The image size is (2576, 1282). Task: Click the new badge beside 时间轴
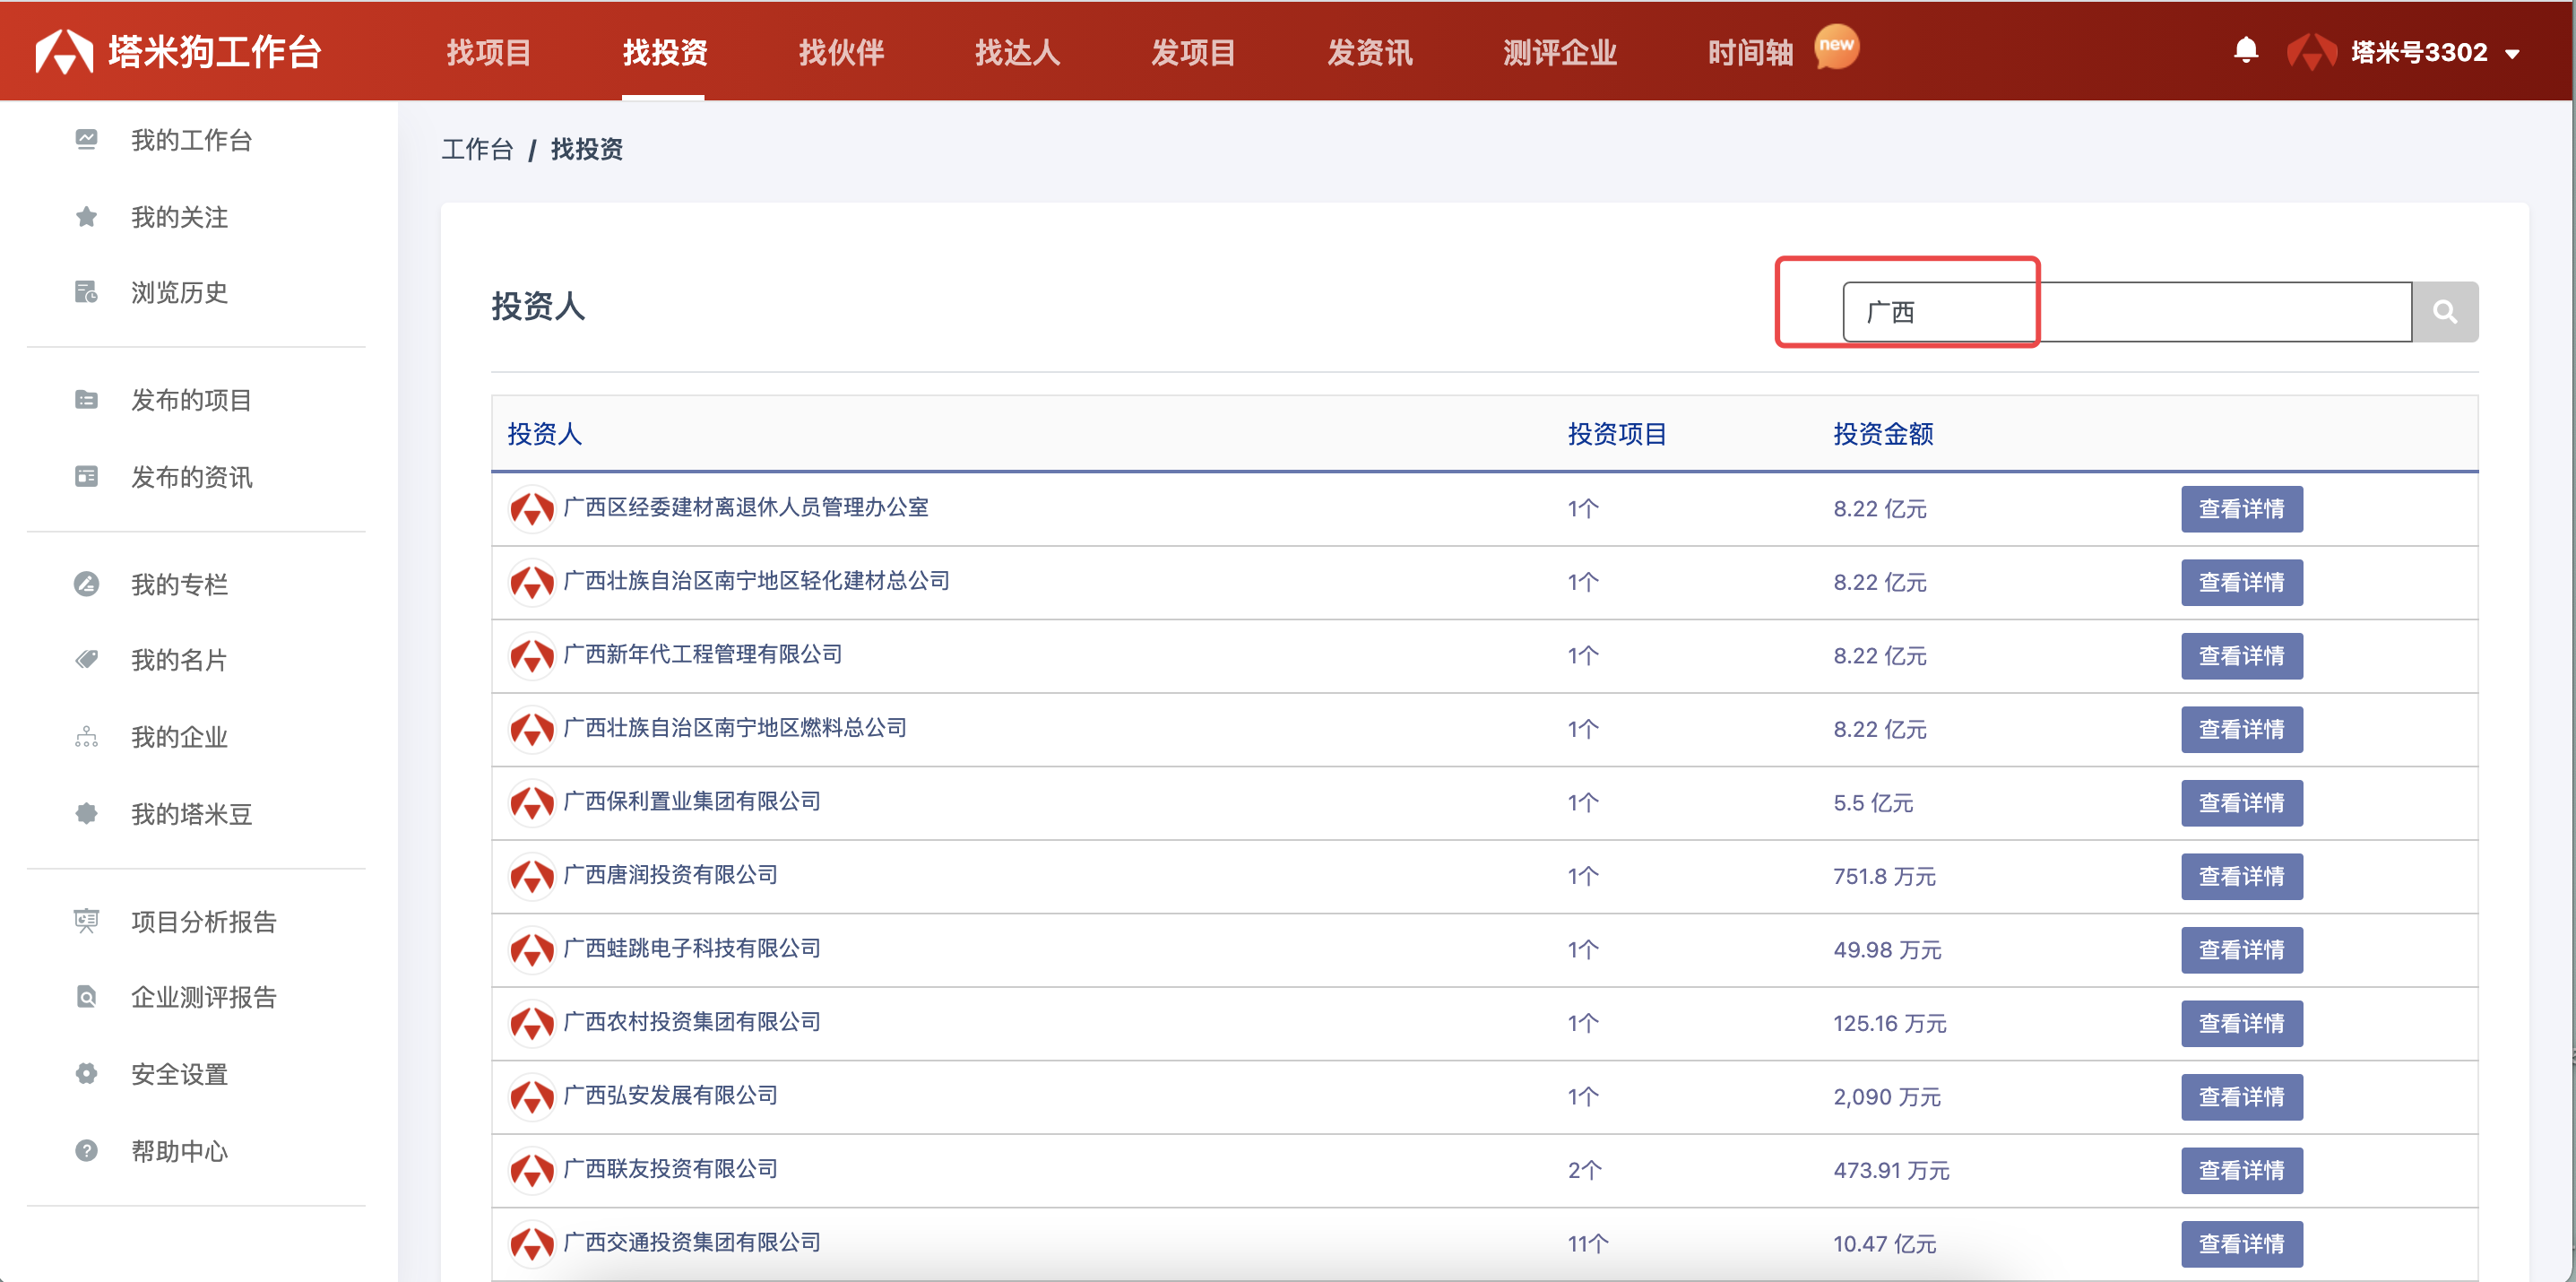click(x=1836, y=46)
